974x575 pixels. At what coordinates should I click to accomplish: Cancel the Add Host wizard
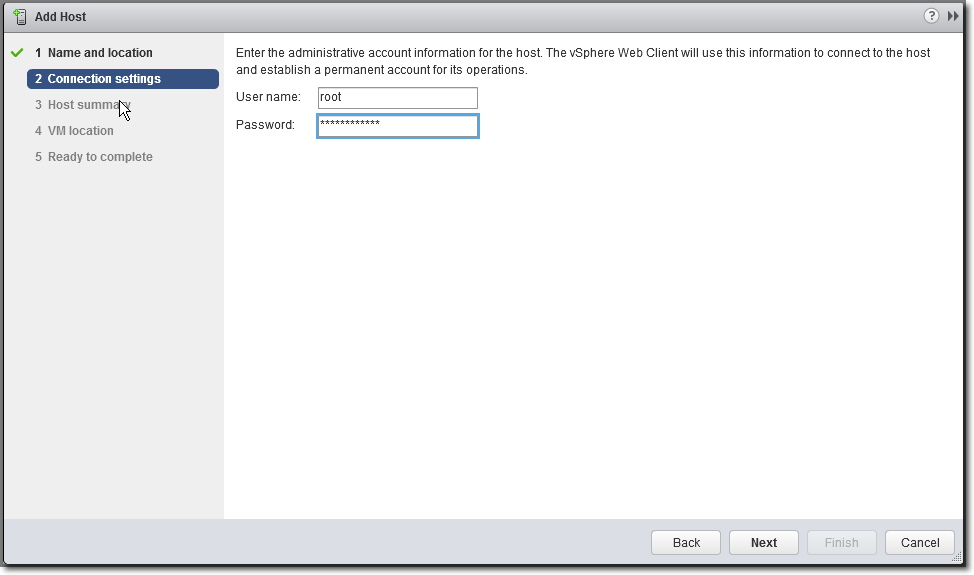[x=920, y=542]
